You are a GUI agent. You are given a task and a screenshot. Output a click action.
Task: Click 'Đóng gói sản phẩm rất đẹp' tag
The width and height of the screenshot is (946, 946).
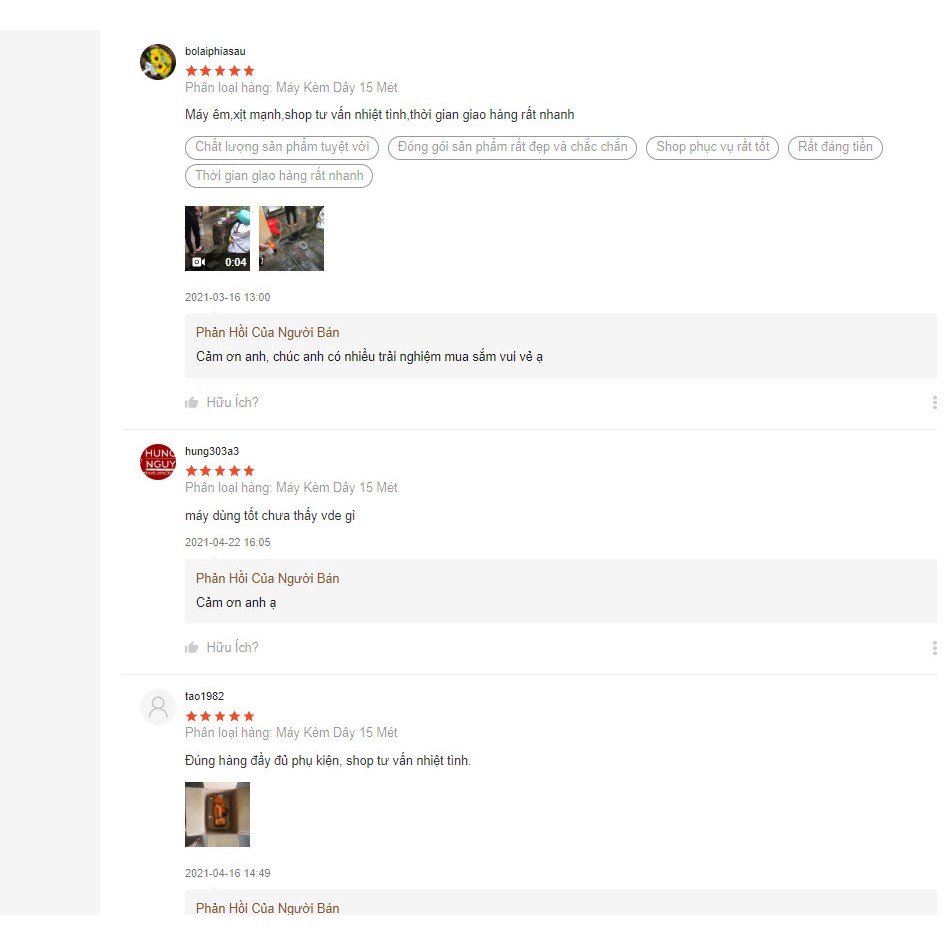coord(512,147)
